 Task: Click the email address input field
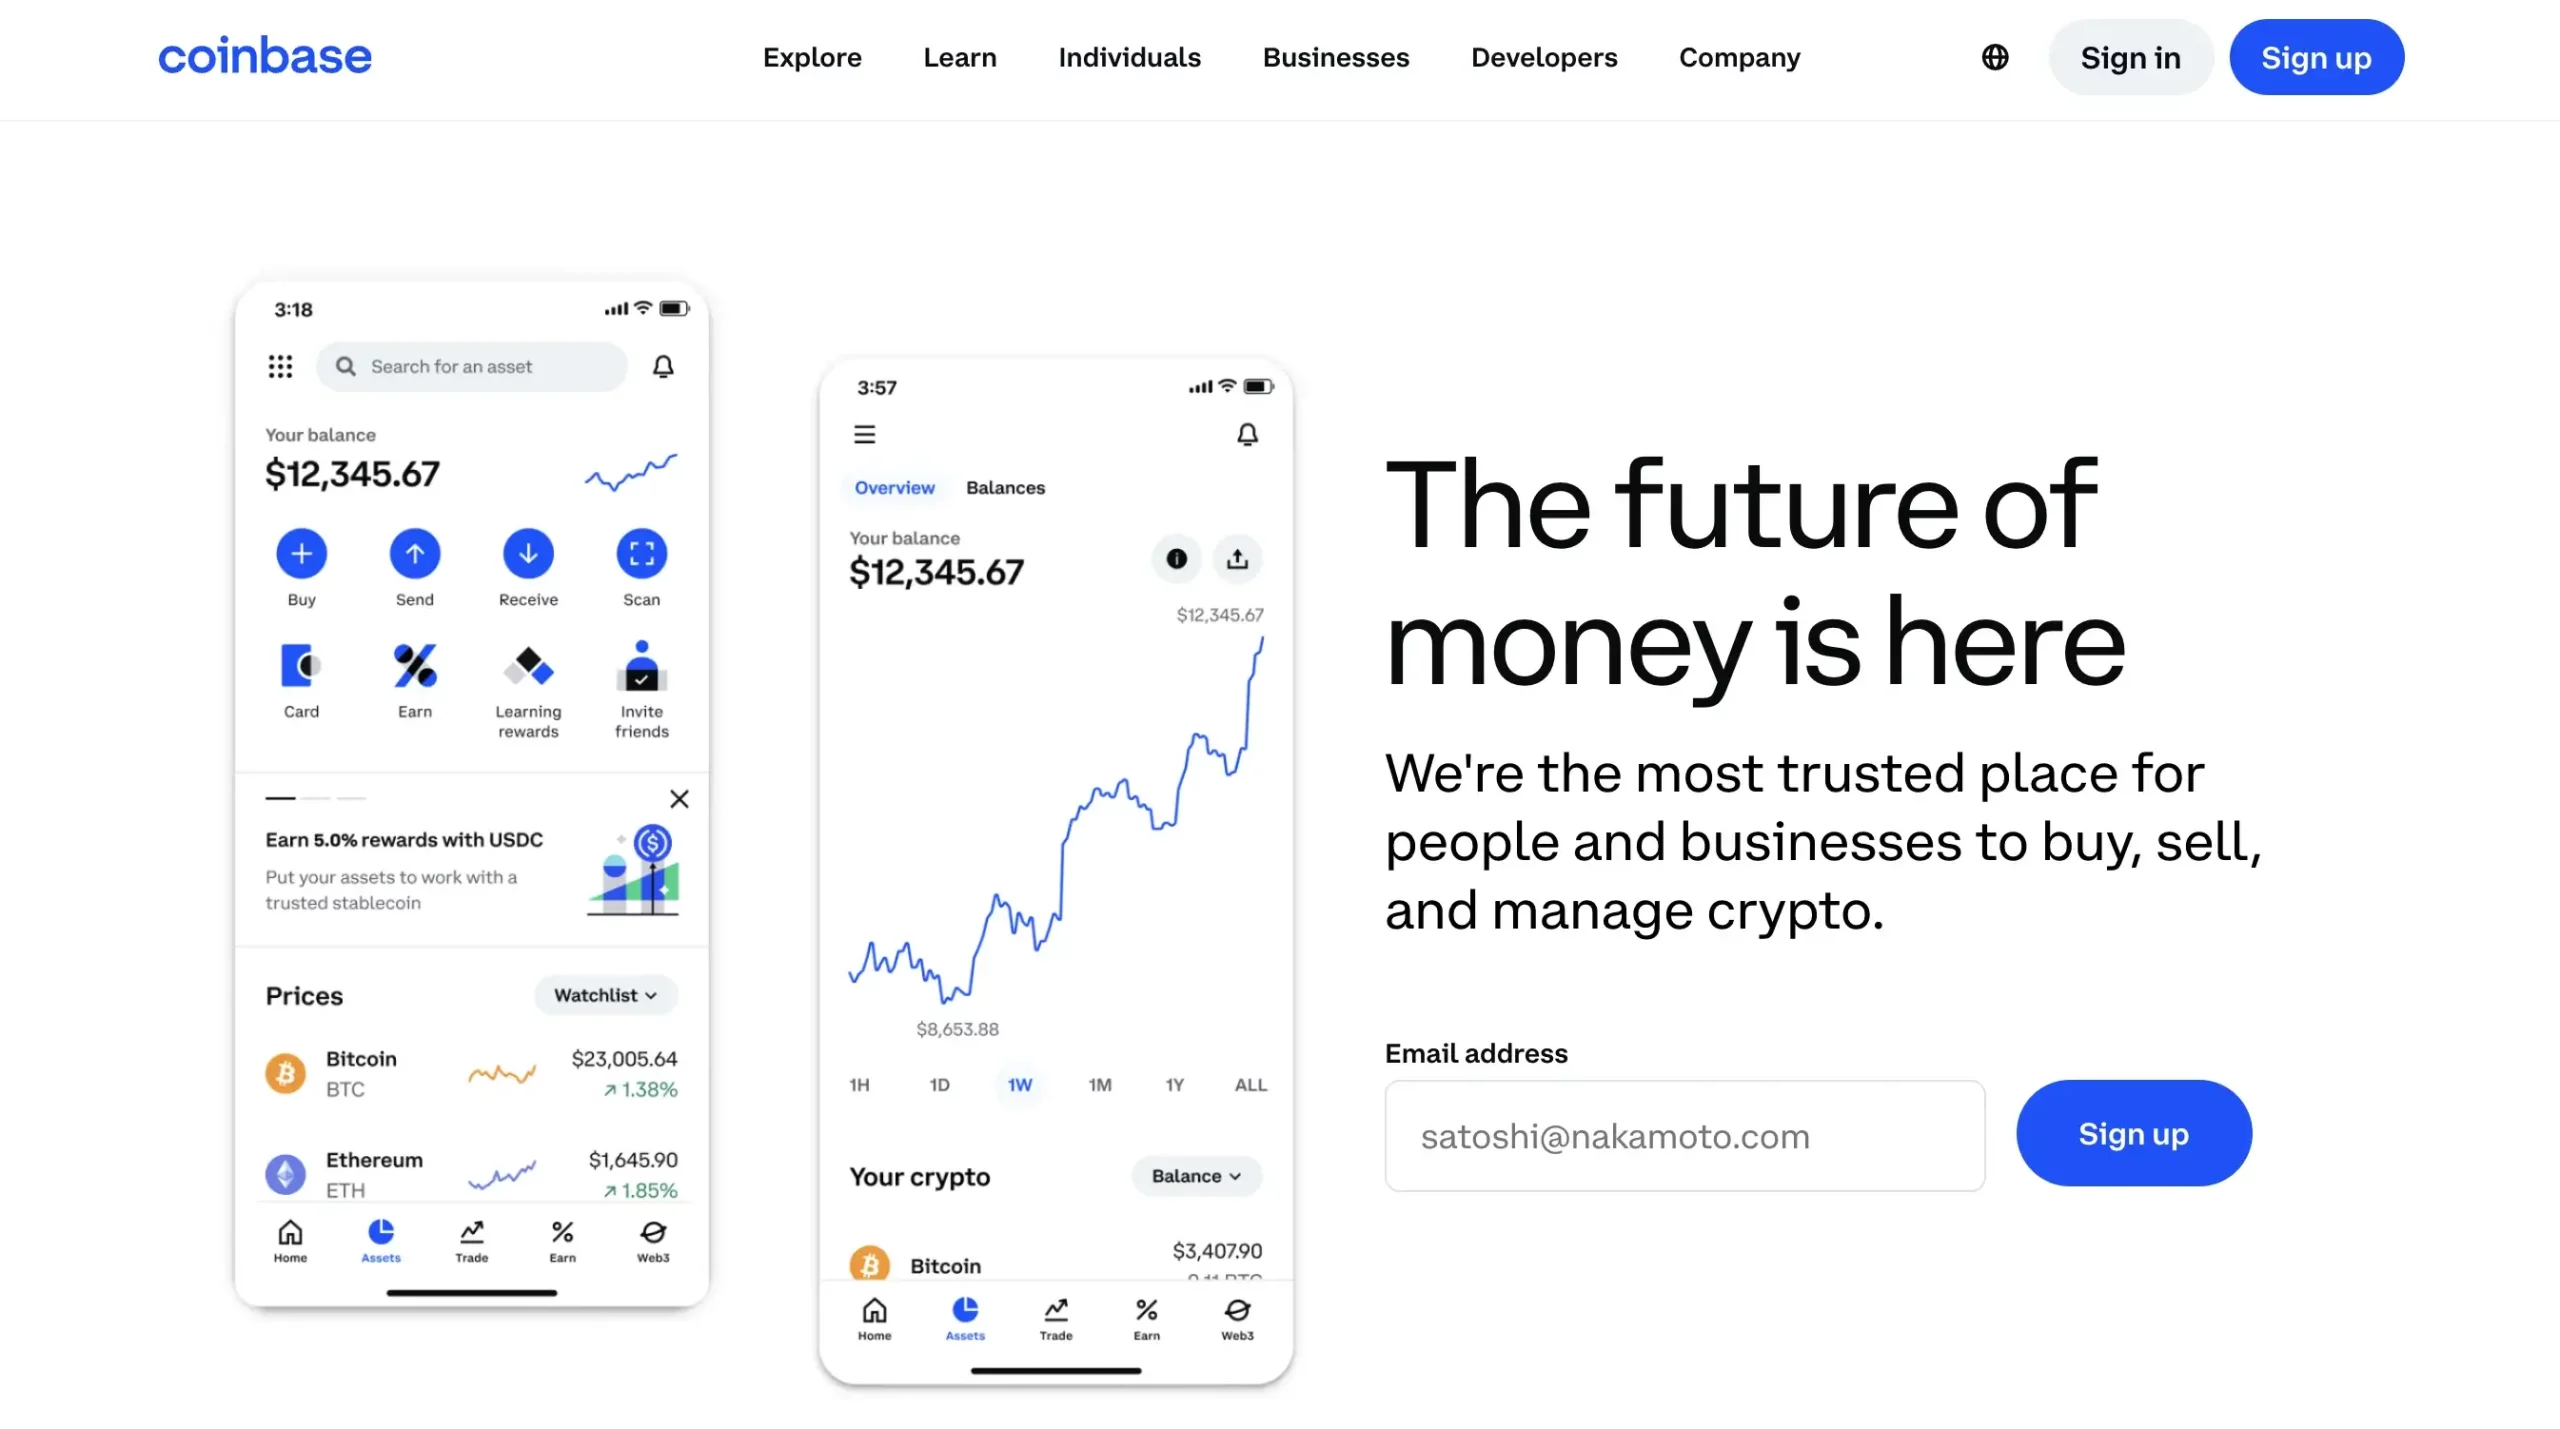point(1684,1134)
